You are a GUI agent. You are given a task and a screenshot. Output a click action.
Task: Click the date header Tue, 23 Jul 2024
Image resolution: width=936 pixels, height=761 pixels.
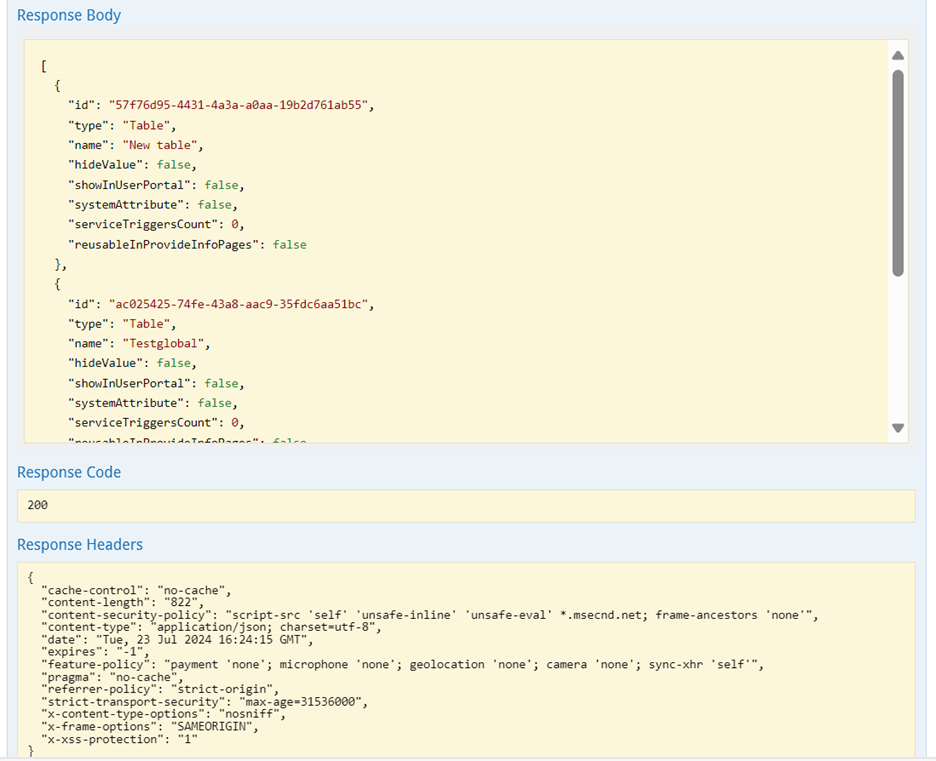pos(177,640)
